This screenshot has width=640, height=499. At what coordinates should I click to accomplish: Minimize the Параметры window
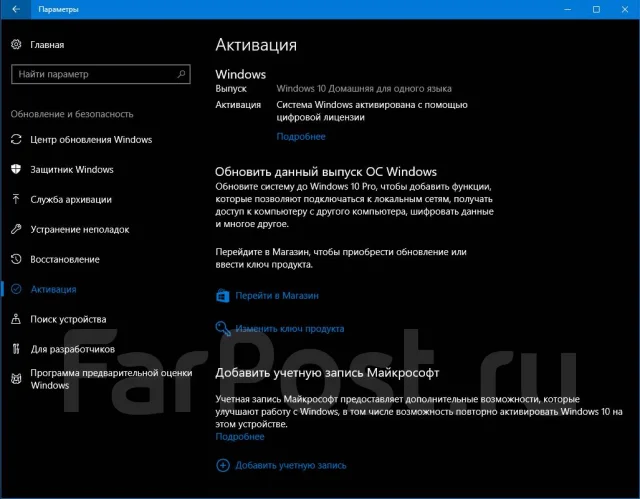(567, 9)
